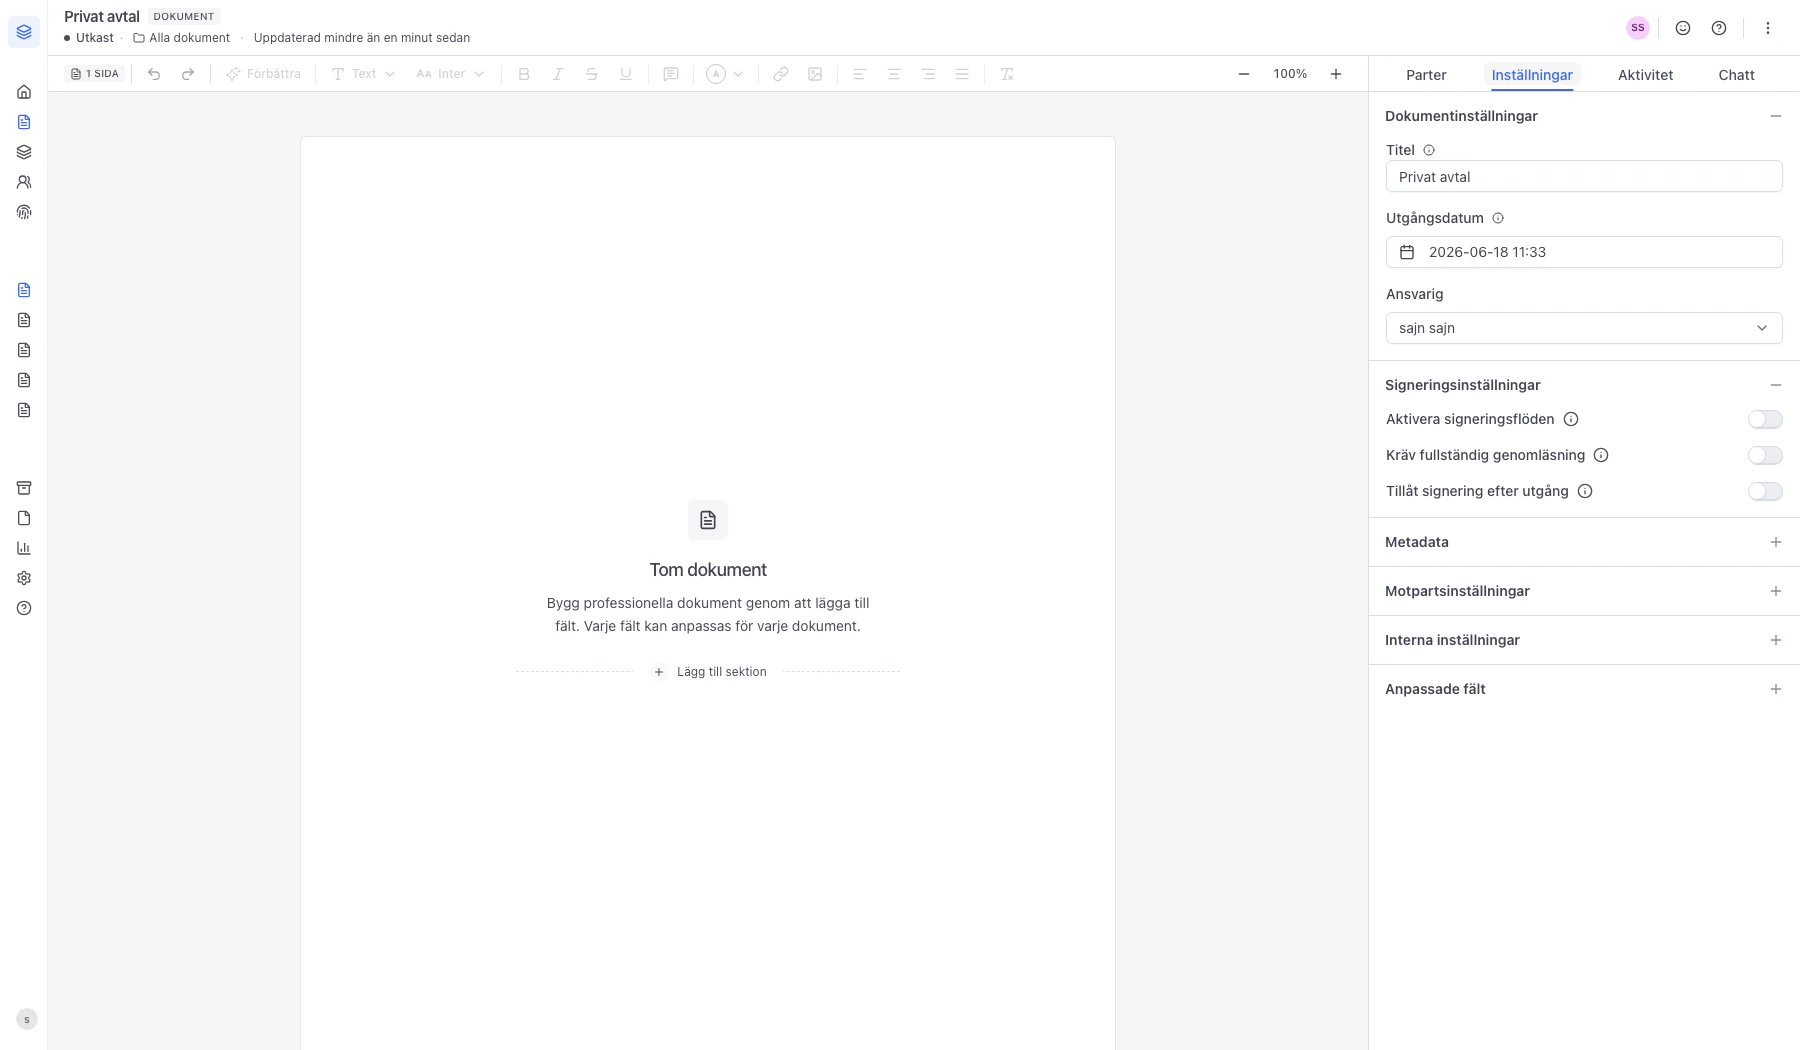Image resolution: width=1800 pixels, height=1050 pixels.
Task: Toggle Aktivera signeringsflöden switch
Action: pyautogui.click(x=1765, y=419)
